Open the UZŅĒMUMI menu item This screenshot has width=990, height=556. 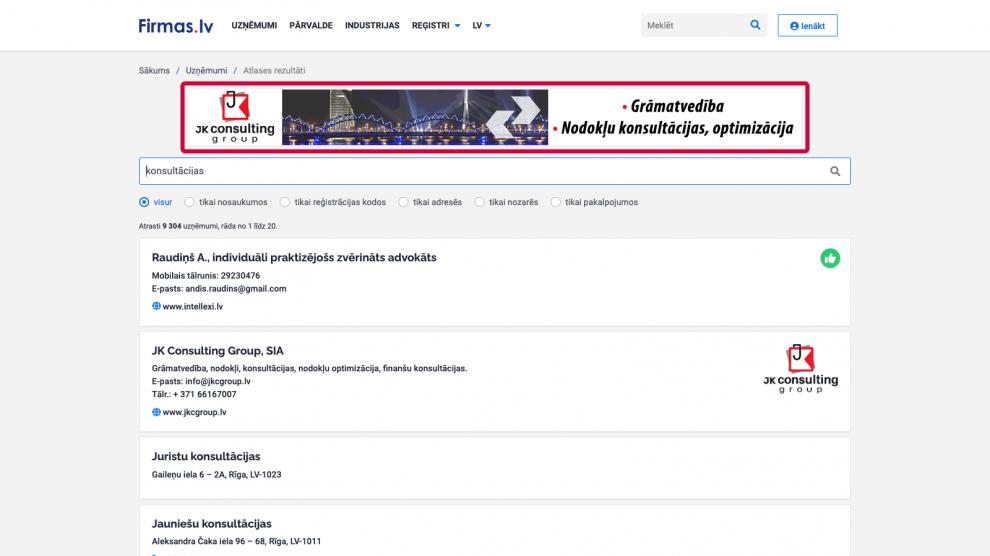tap(254, 26)
